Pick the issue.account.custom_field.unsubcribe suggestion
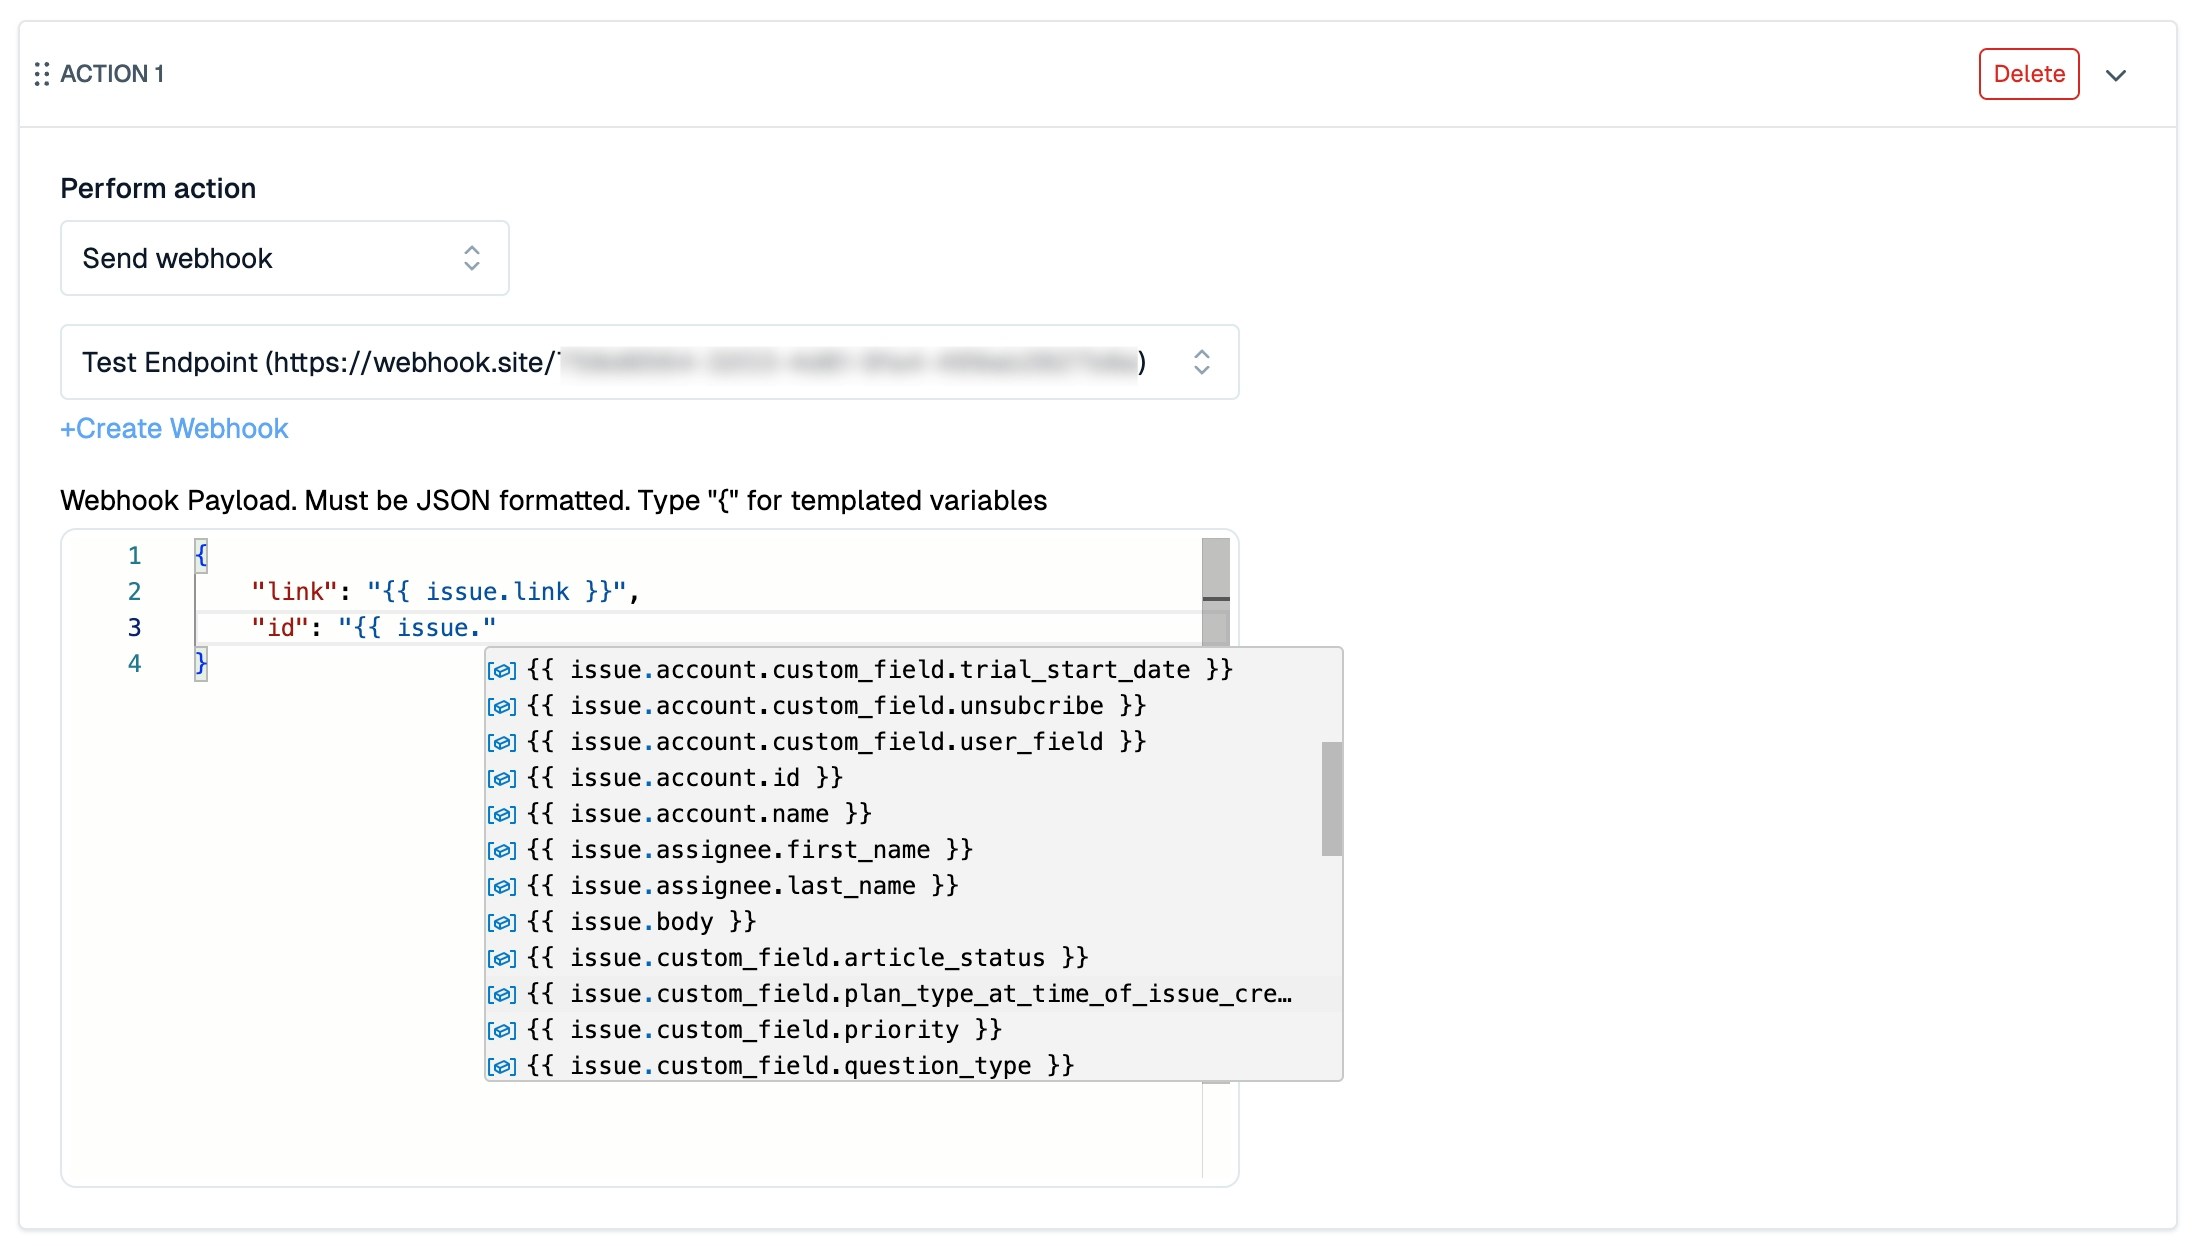 [x=836, y=706]
